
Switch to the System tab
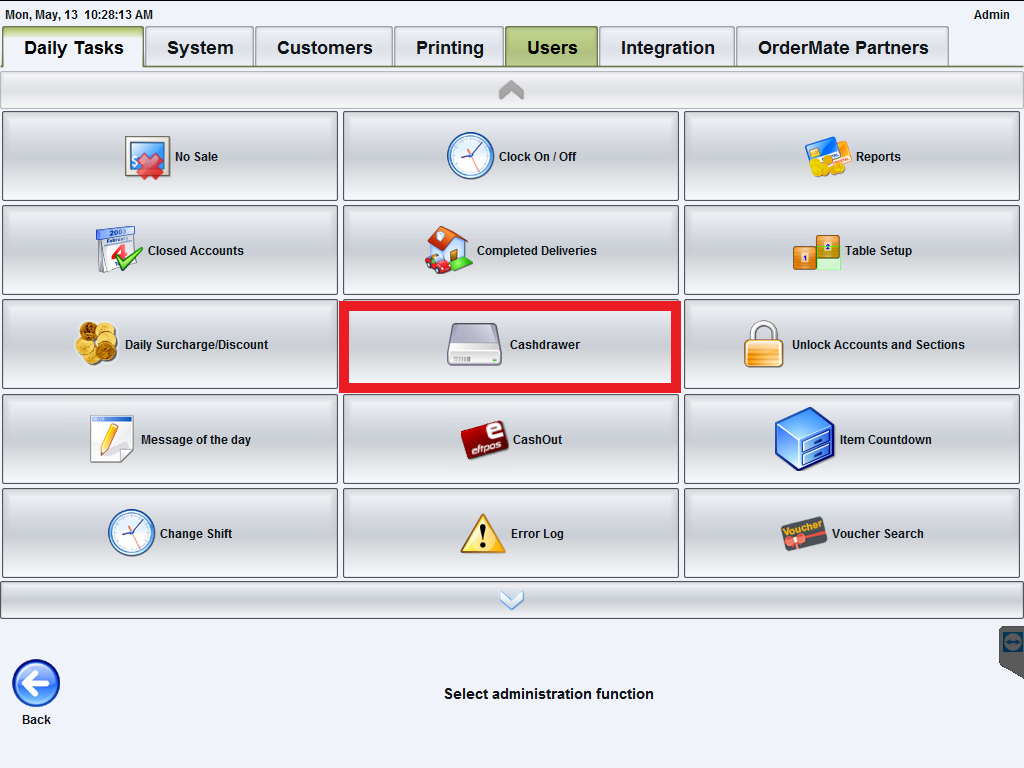[200, 47]
